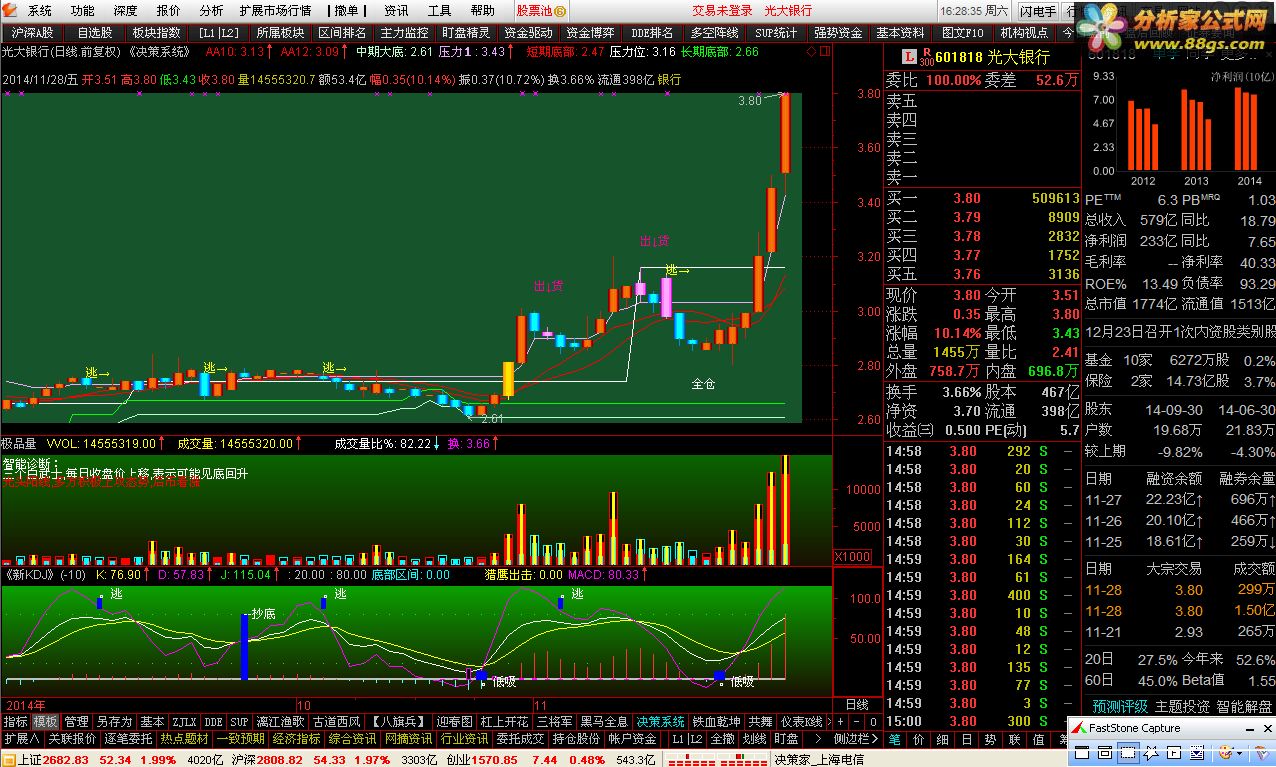This screenshot has height=767, width=1276.
Task: Click the 全撤 button
Action: pyautogui.click(x=722, y=739)
